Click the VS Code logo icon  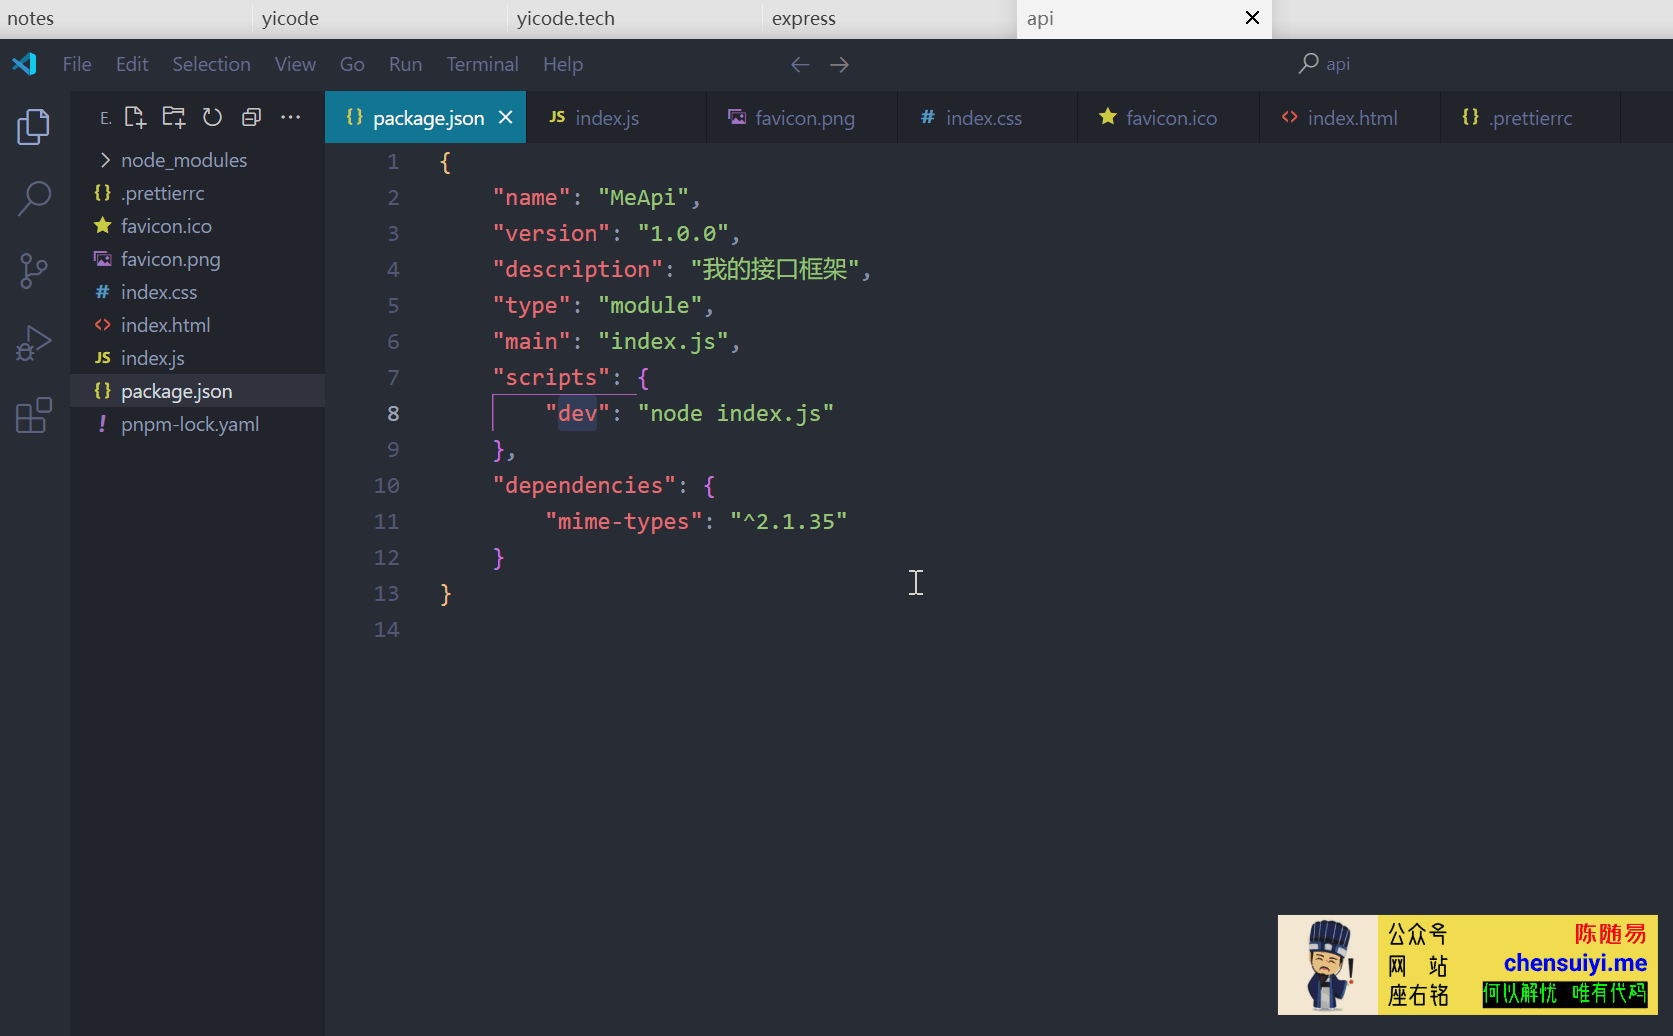[x=24, y=64]
